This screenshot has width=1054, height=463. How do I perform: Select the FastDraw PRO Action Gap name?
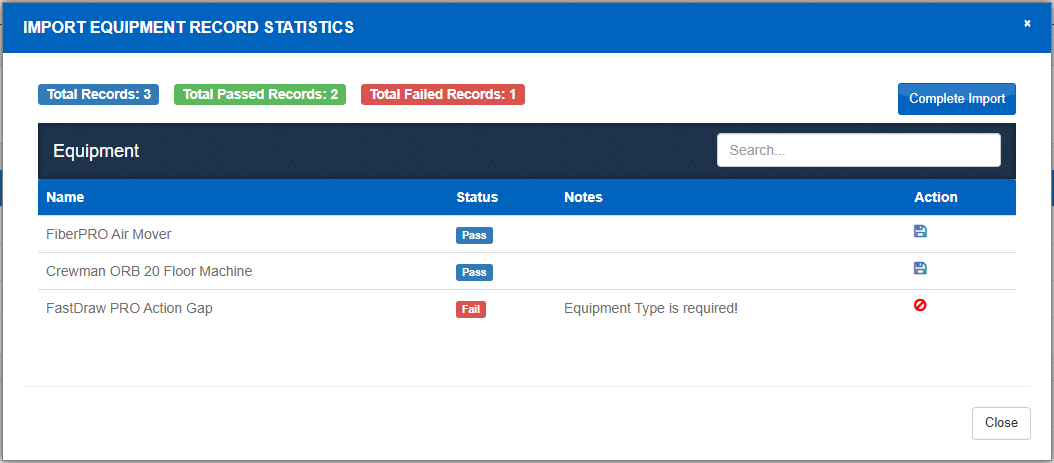[129, 308]
